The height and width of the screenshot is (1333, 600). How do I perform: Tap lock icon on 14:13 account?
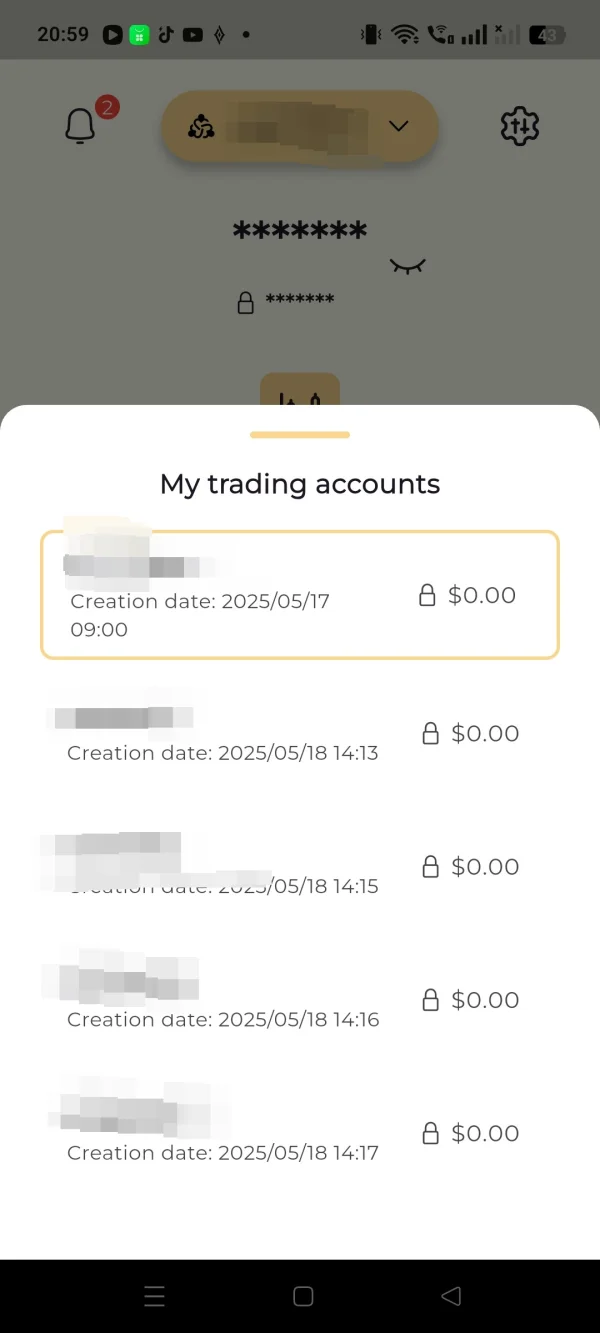pos(431,734)
